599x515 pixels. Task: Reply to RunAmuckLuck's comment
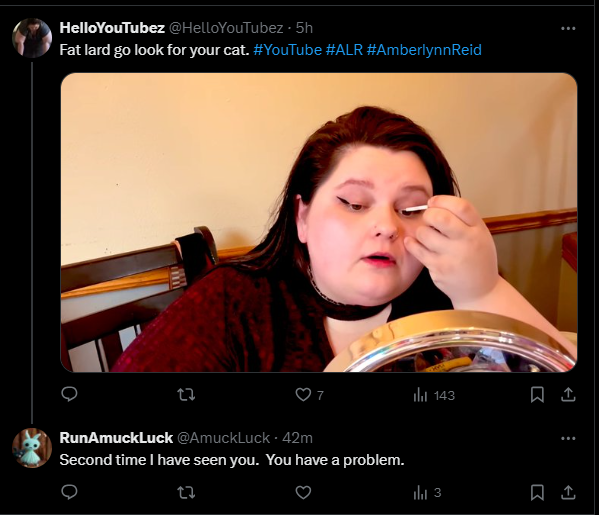click(x=70, y=492)
